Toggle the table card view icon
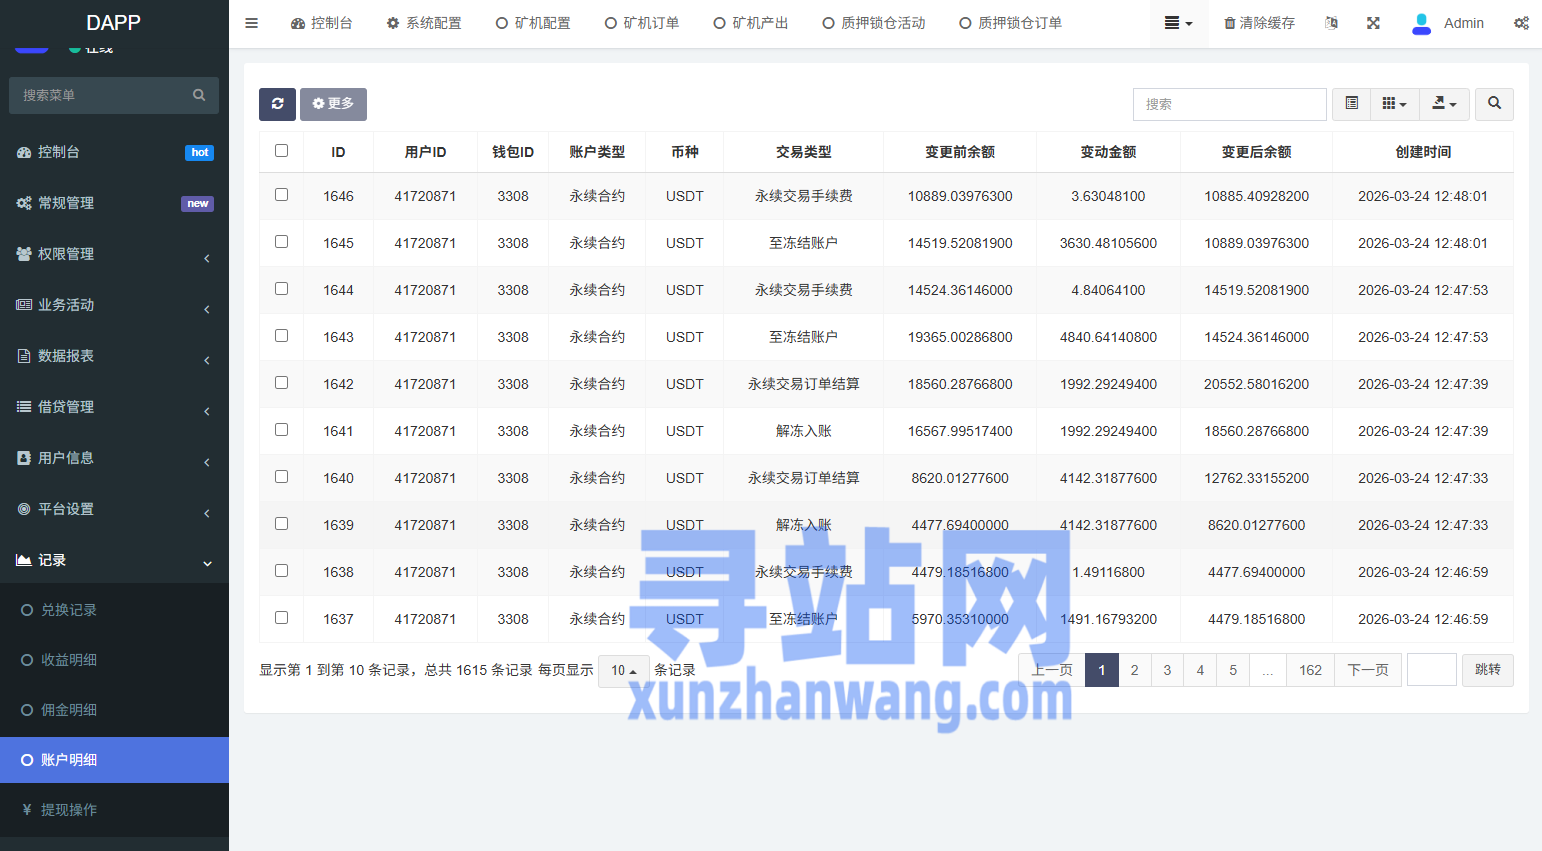This screenshot has height=851, width=1542. pos(1351,104)
